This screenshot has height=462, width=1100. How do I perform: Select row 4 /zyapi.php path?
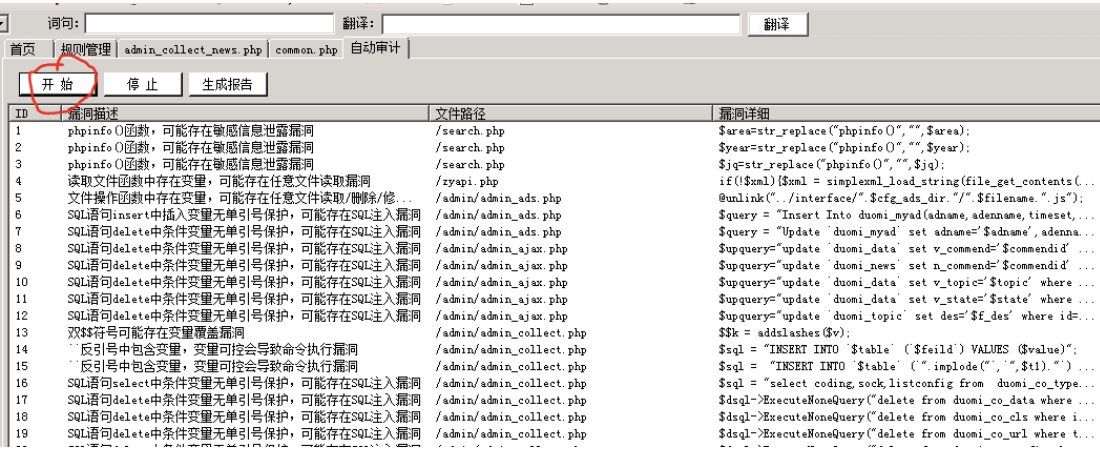[467, 181]
